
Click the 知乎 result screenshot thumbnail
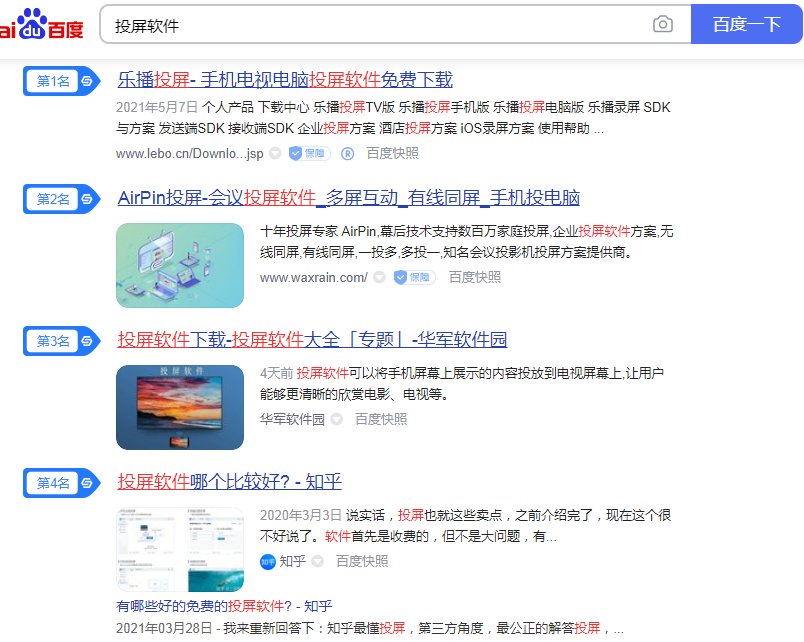pos(180,549)
